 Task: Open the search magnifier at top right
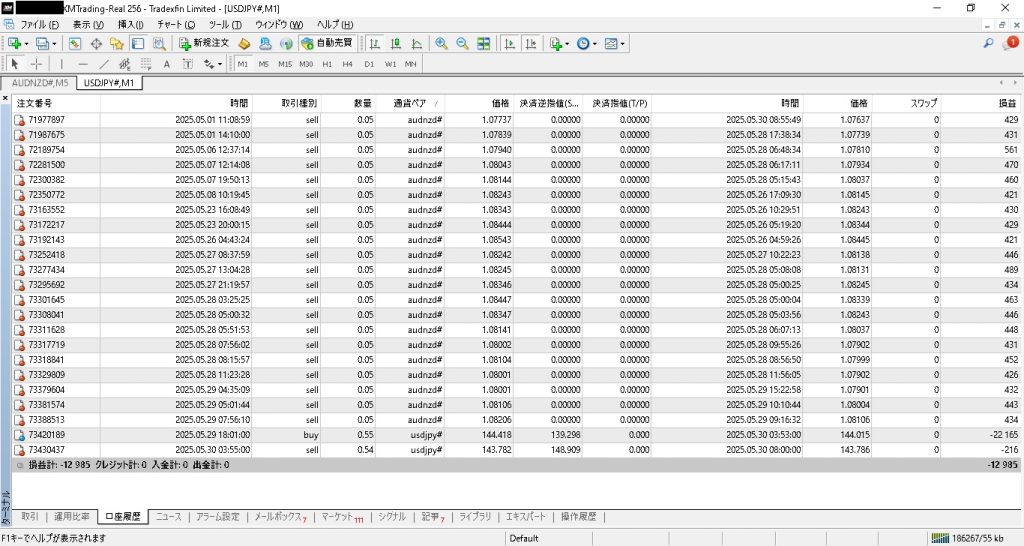(989, 44)
